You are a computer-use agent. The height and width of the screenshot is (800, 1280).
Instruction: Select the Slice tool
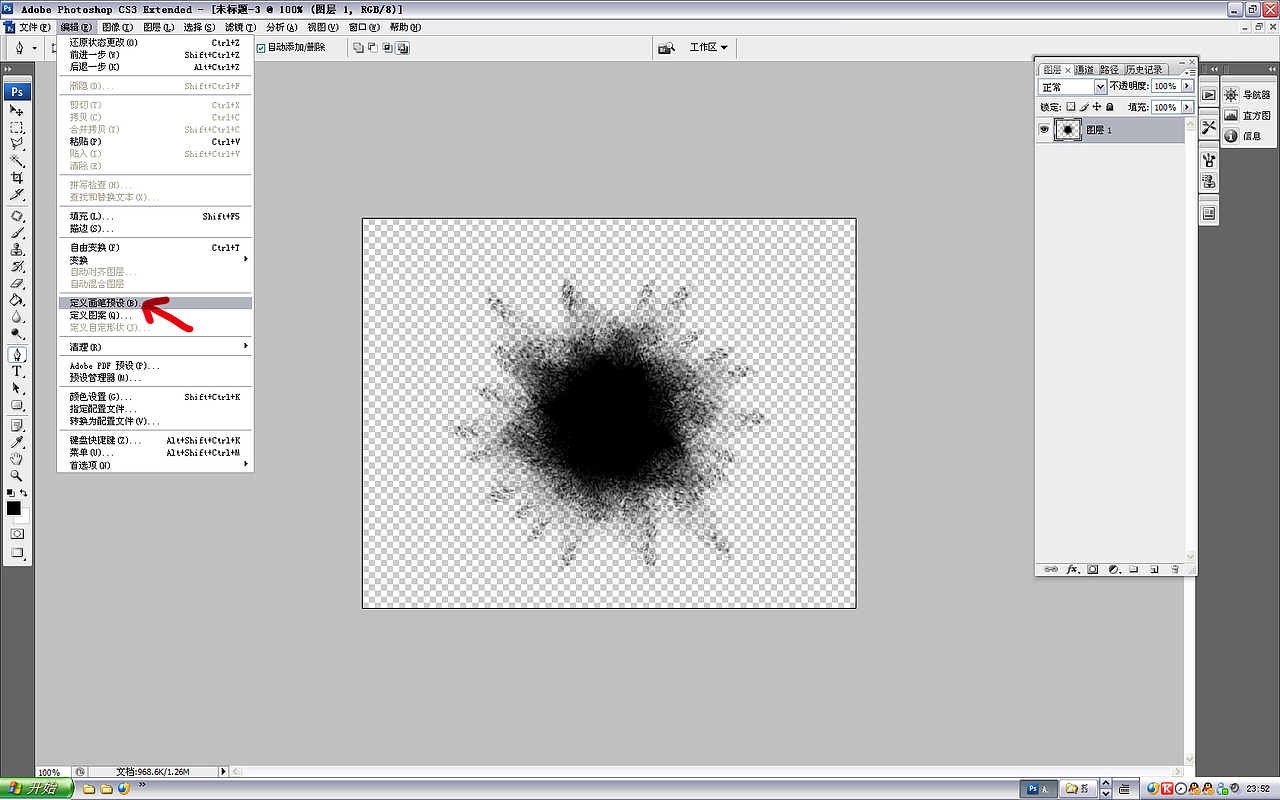[x=17, y=194]
